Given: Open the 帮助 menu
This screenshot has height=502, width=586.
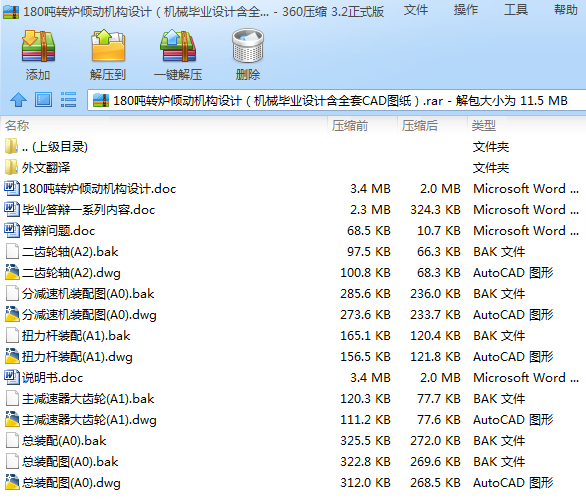Looking at the screenshot, I should (x=566, y=10).
